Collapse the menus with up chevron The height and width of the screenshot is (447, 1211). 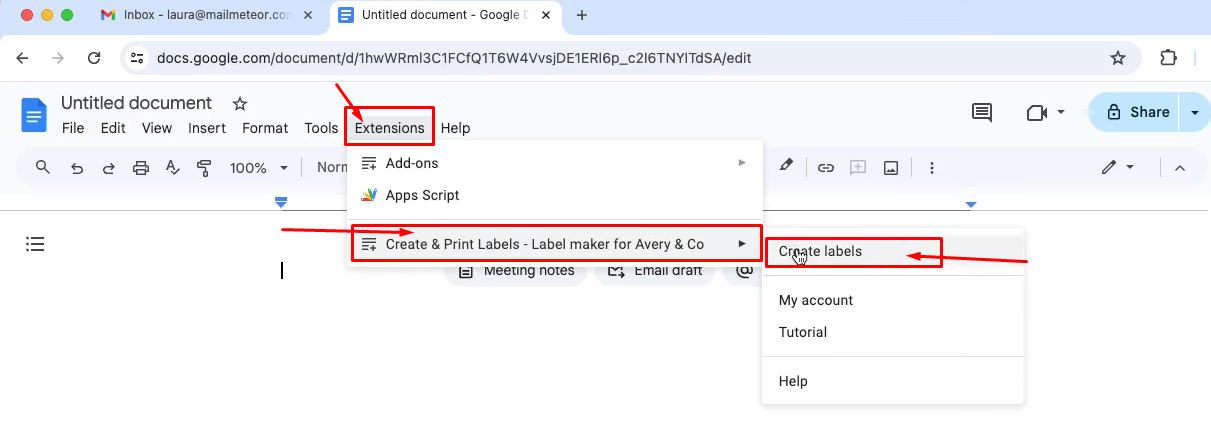(1179, 168)
